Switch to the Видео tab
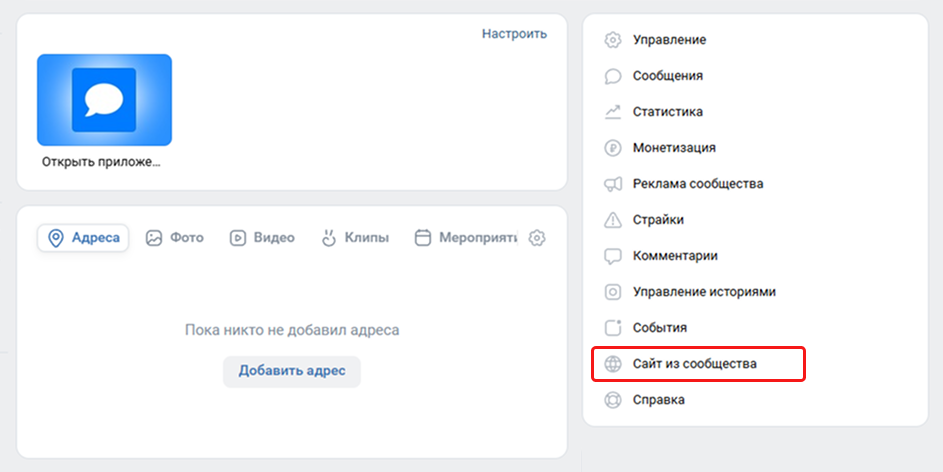The height and width of the screenshot is (472, 943). pyautogui.click(x=262, y=238)
